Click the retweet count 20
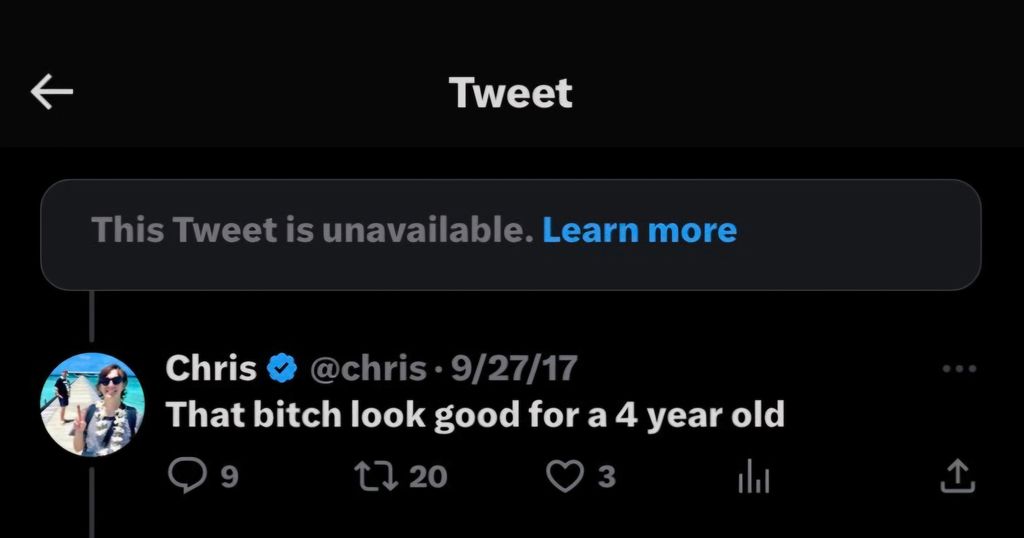Viewport: 1024px width, 538px height. point(428,478)
